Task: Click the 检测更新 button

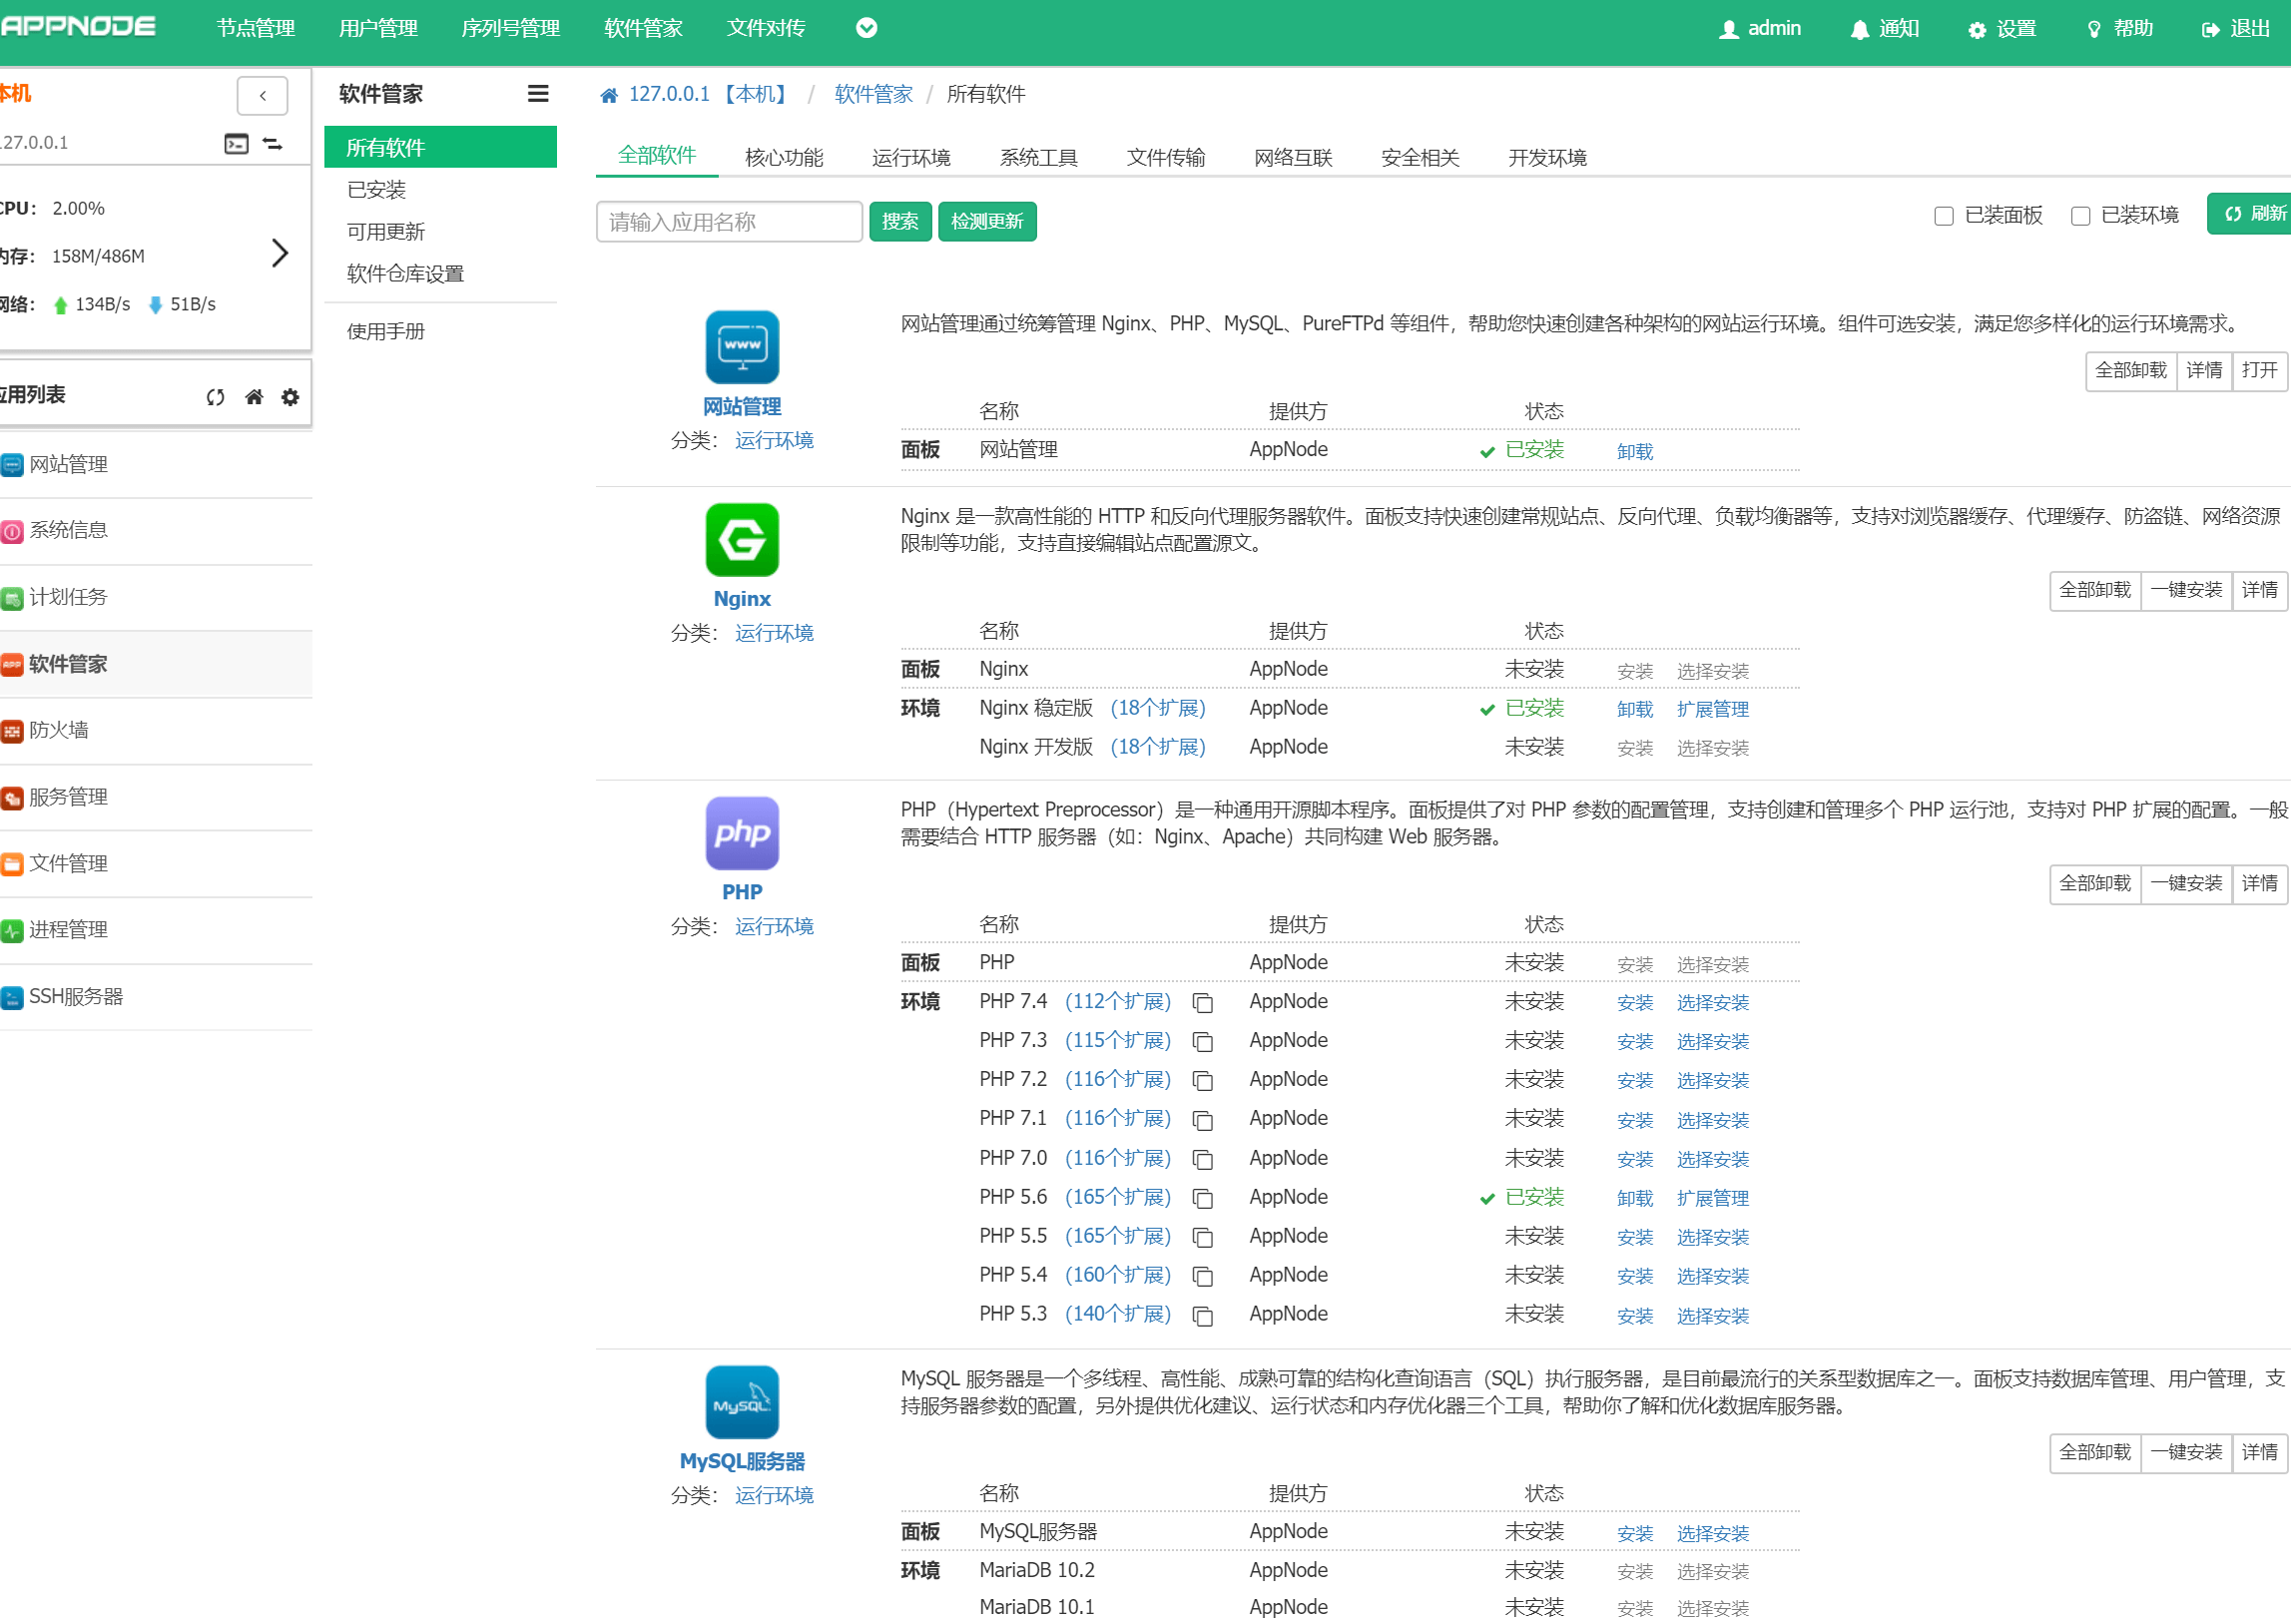Action: (986, 222)
